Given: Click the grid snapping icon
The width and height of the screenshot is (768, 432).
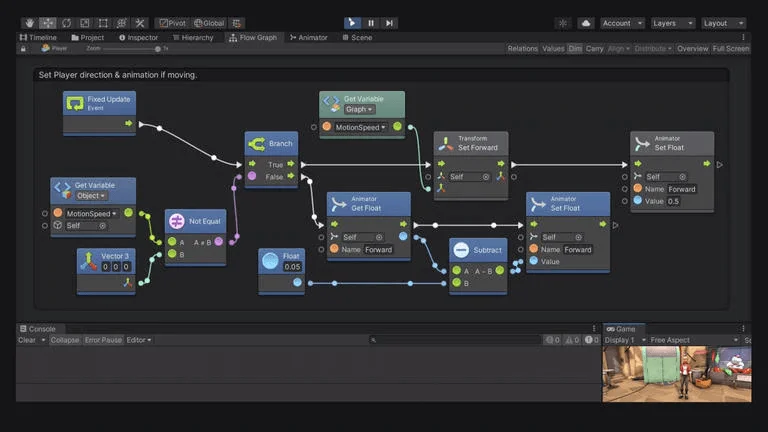Looking at the screenshot, I should (237, 23).
